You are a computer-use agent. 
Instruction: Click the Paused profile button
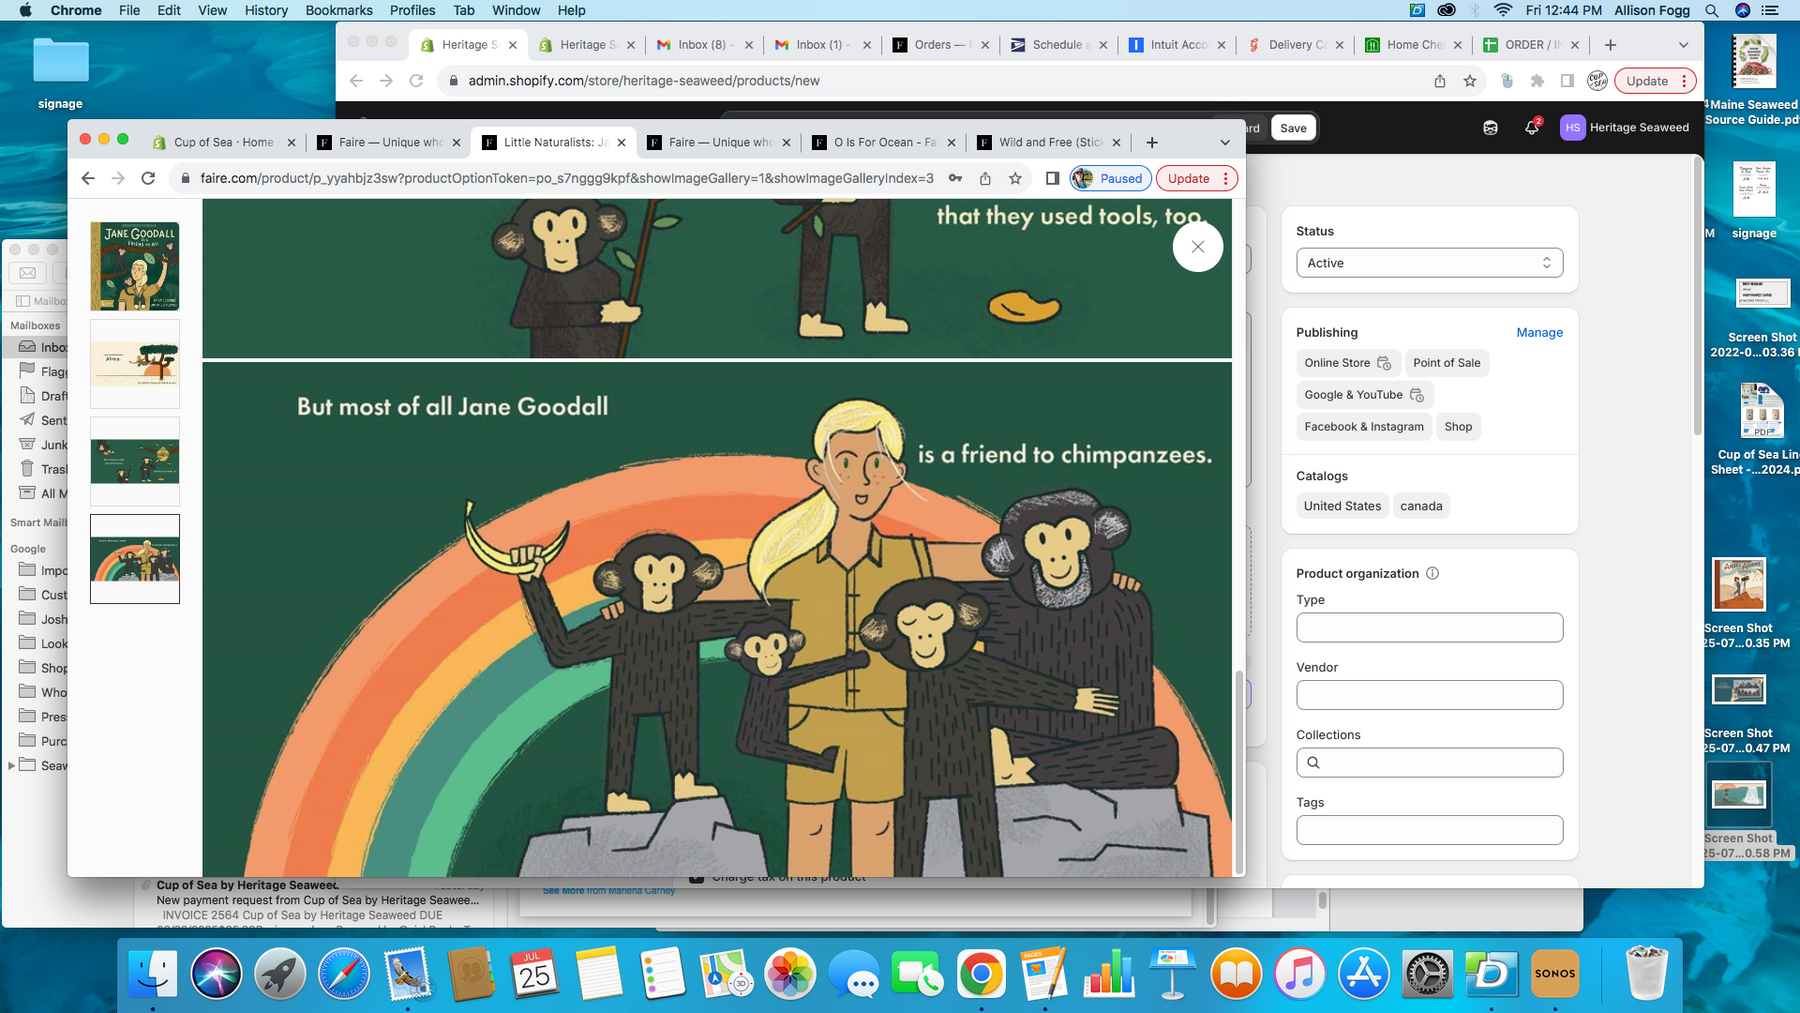(1110, 178)
